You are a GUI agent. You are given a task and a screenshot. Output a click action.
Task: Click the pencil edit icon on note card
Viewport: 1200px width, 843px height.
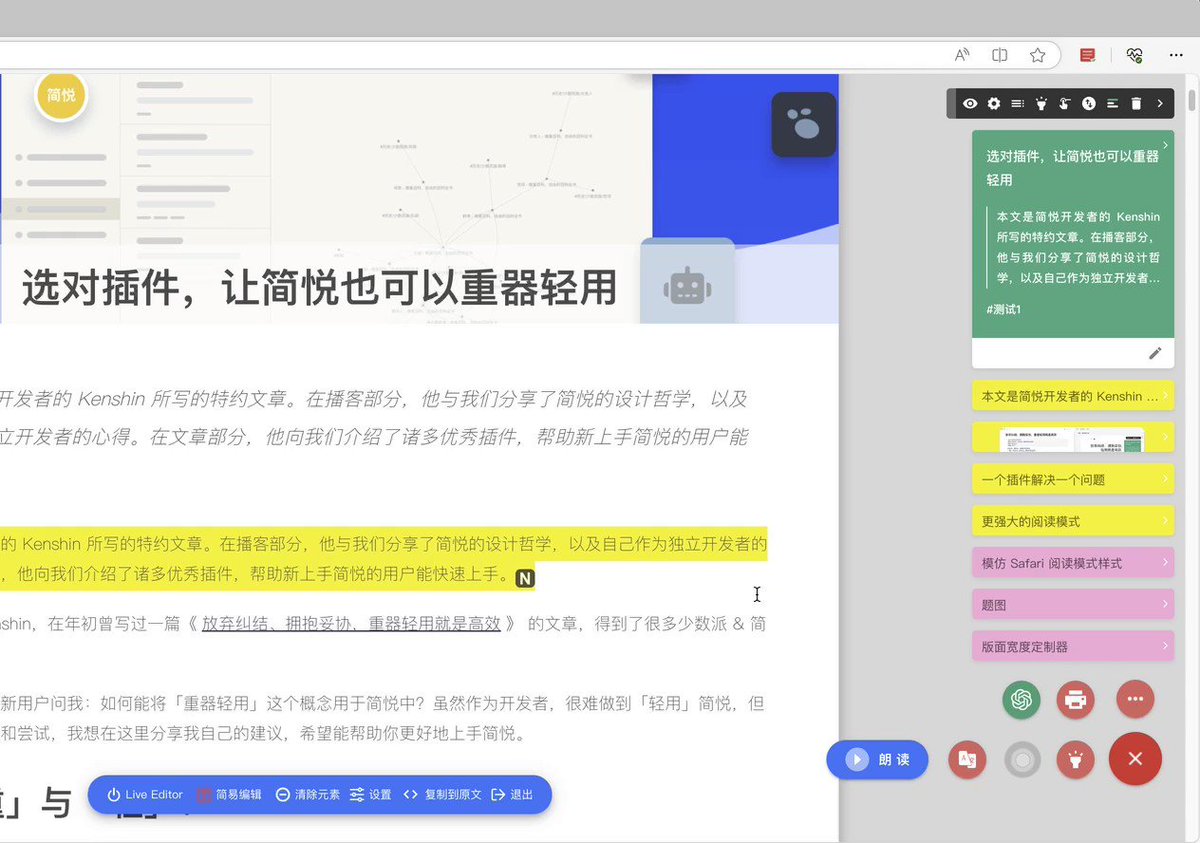point(1155,353)
